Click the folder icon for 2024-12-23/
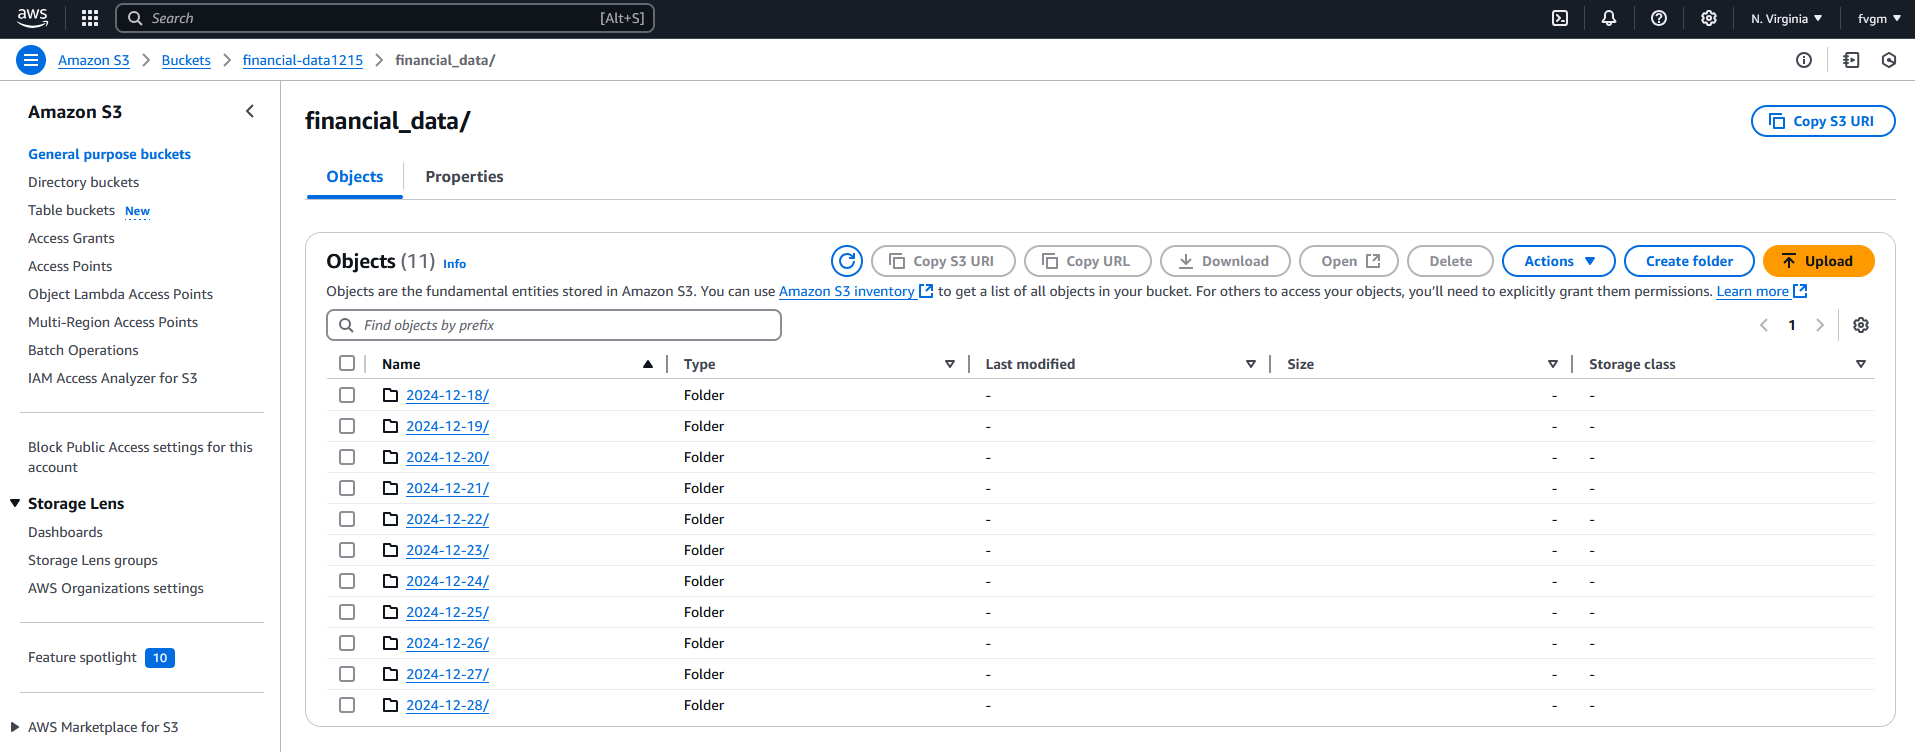Screen dimensions: 1915x752 (x=391, y=550)
